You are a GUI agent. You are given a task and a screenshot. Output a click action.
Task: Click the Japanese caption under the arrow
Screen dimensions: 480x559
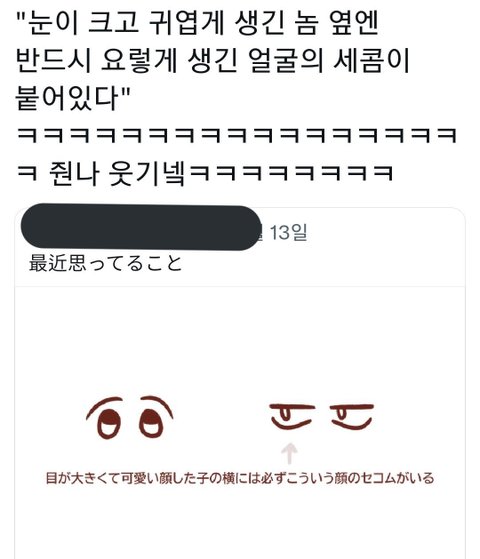coord(240,478)
